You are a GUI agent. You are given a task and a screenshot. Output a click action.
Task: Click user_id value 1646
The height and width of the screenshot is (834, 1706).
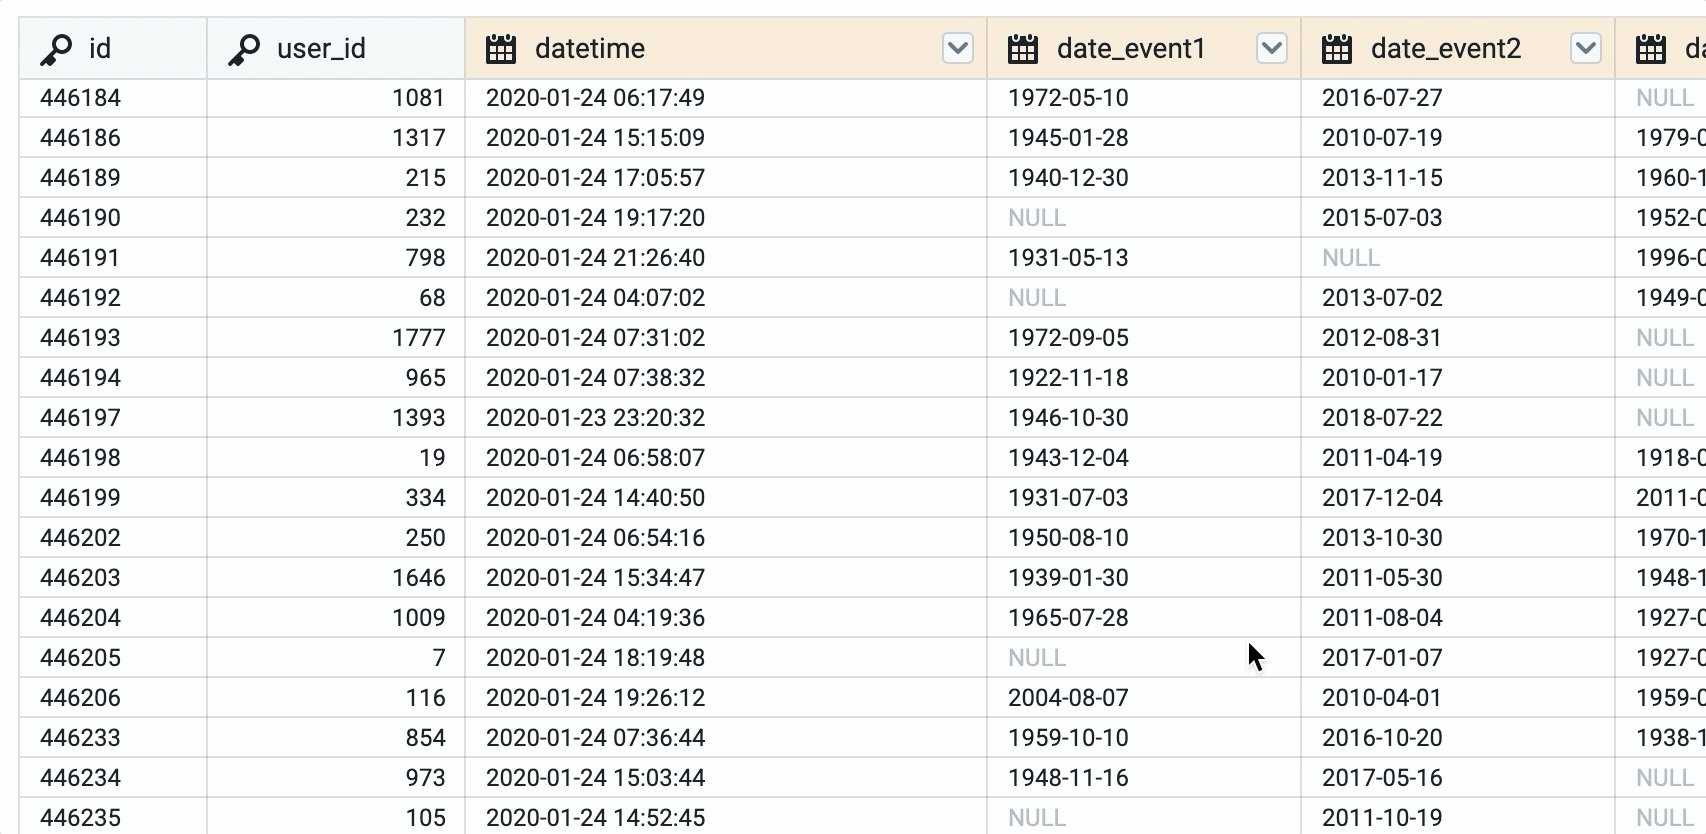(418, 578)
